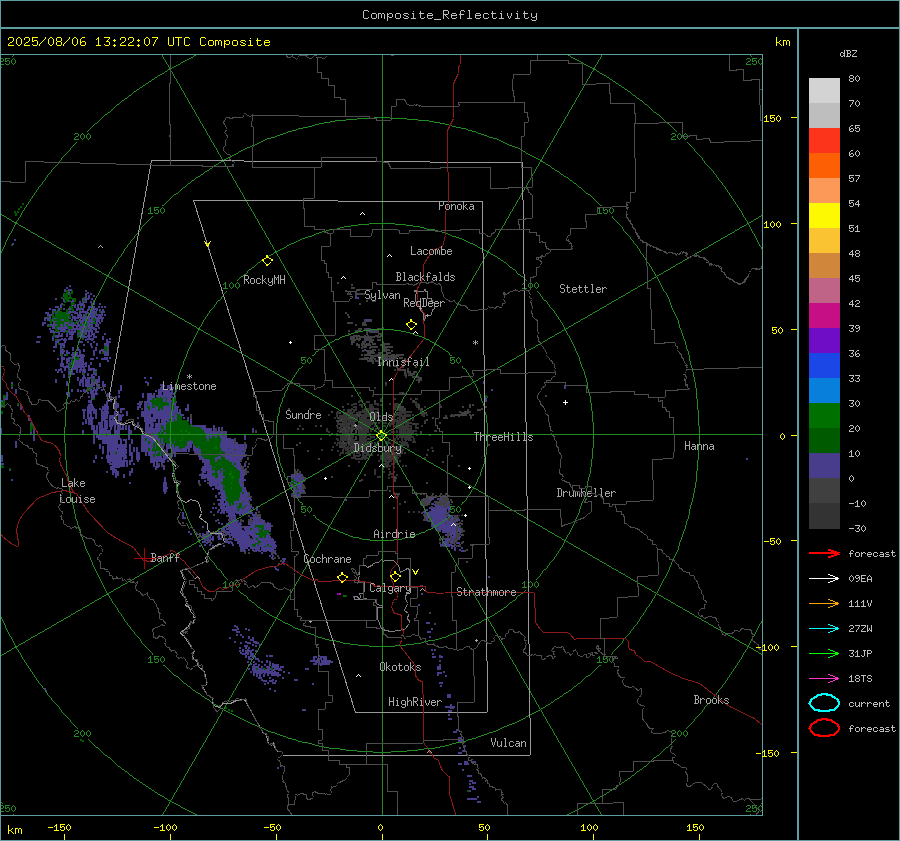Click the red forecast arrow in legend
900x841 pixels.
[x=824, y=553]
